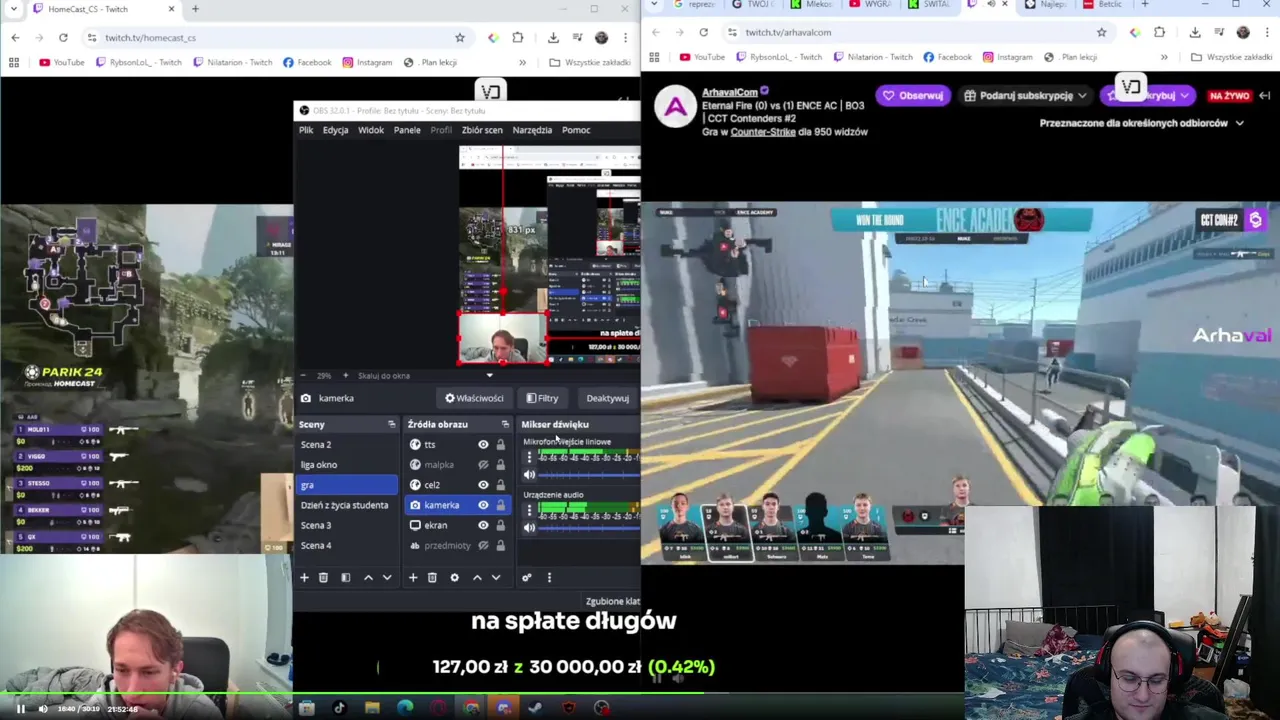Image resolution: width=1280 pixels, height=720 pixels.
Task: Open the Counter-Strike game link
Action: click(x=763, y=131)
